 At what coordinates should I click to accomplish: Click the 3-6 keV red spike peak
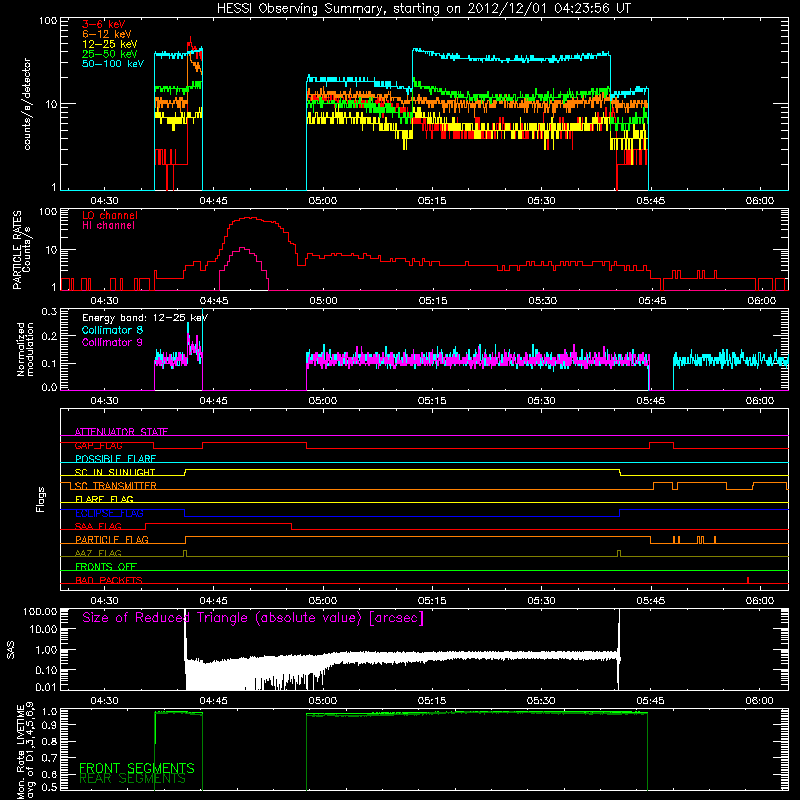pyautogui.click(x=191, y=39)
